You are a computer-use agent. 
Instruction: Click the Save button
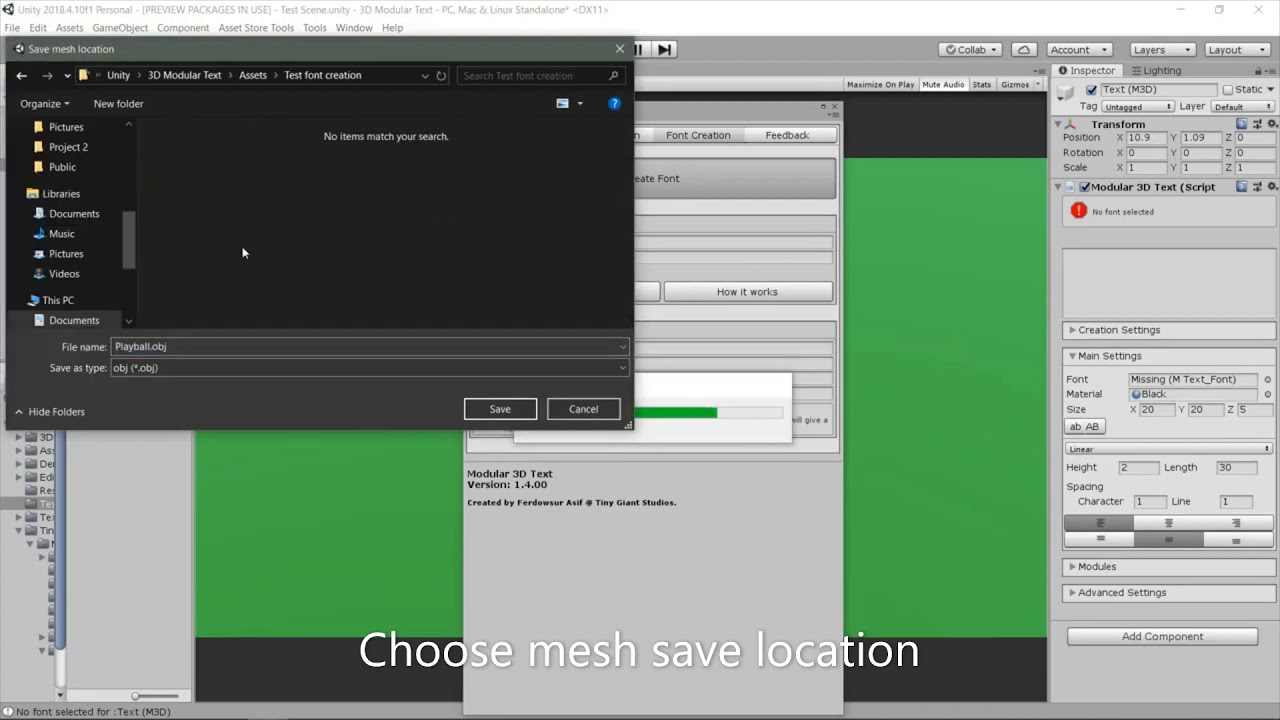point(500,409)
